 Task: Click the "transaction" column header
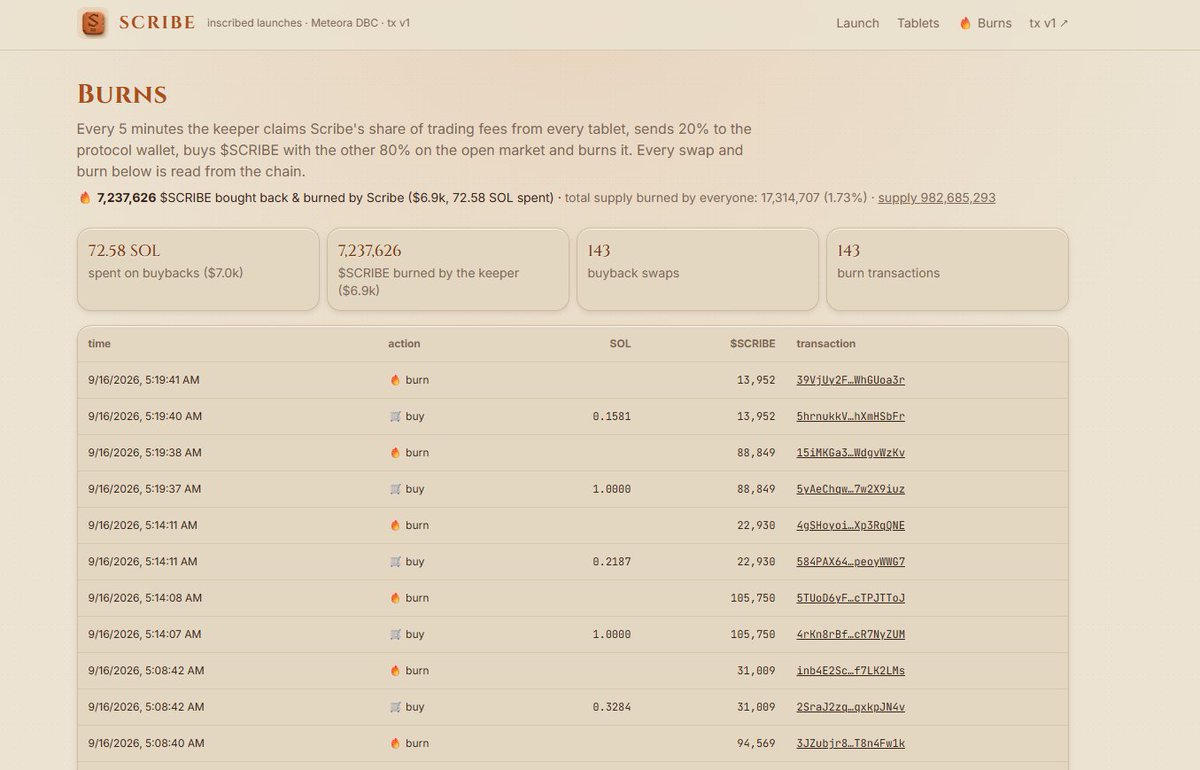pos(826,343)
